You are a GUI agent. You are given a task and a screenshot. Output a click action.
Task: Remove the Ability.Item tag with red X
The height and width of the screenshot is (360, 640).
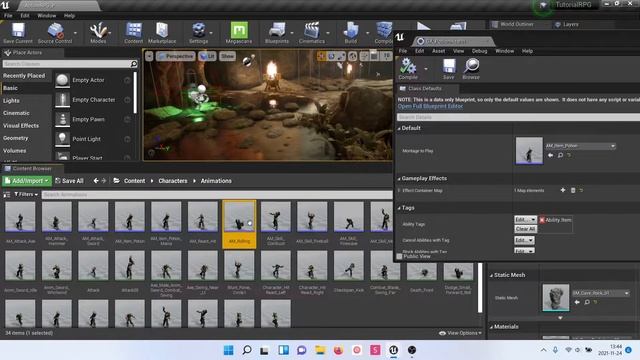542,220
